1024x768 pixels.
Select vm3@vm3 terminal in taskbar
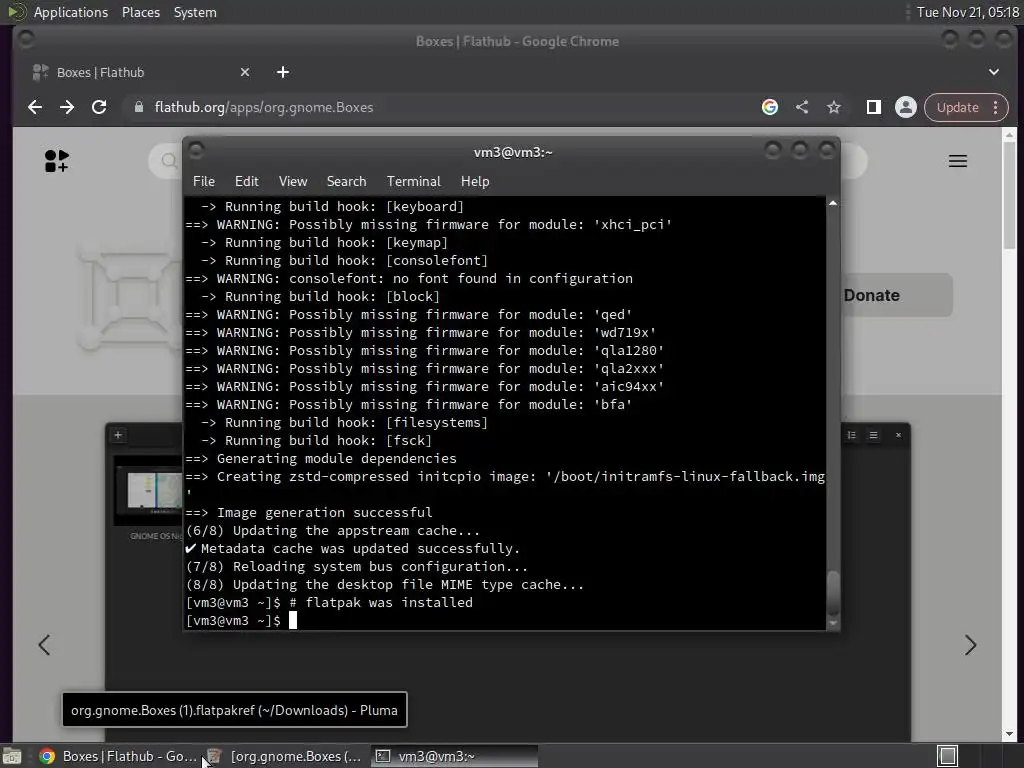[455, 756]
